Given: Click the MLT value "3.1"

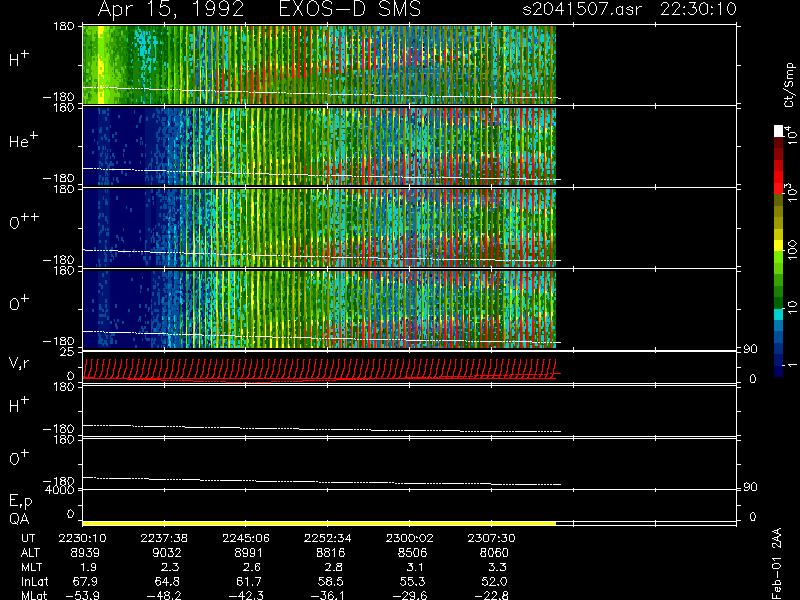Looking at the screenshot, I should click(415, 567).
